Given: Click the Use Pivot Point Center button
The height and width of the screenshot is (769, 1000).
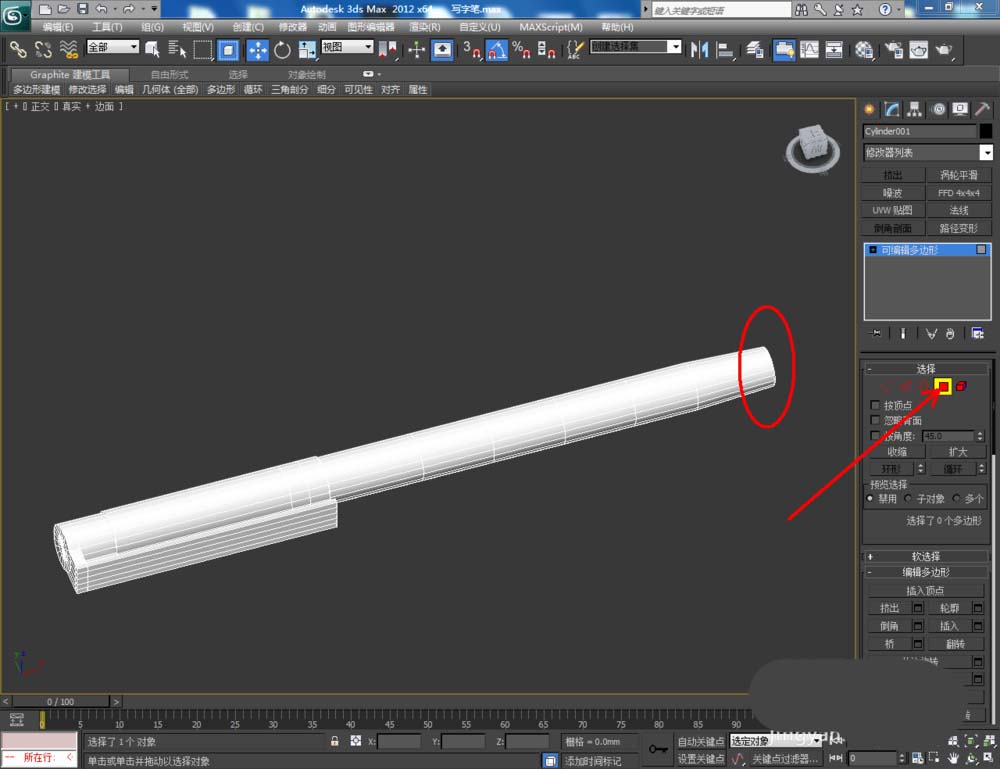Looking at the screenshot, I should (388, 49).
